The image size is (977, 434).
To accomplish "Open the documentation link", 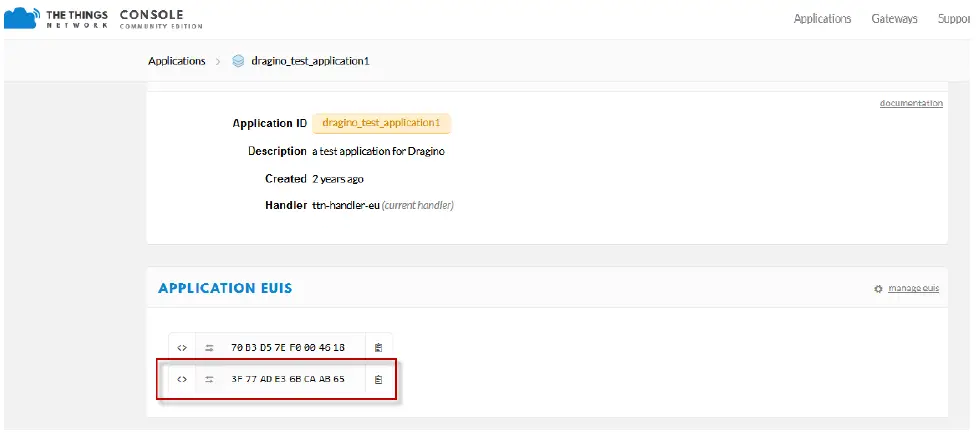I will 911,103.
